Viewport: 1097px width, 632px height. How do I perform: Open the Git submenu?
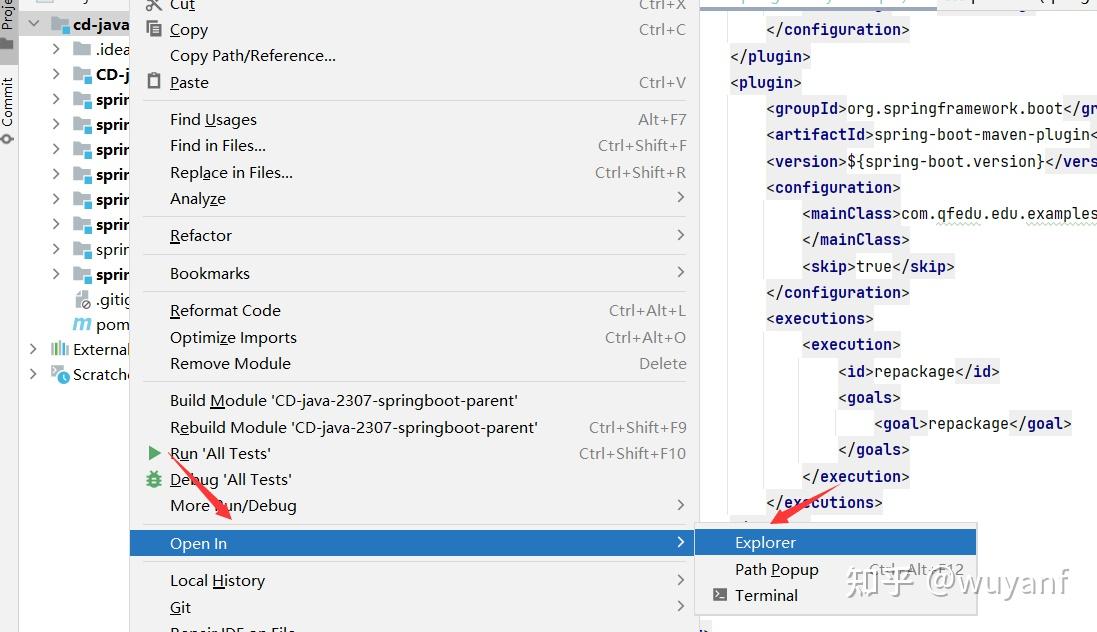pos(180,607)
